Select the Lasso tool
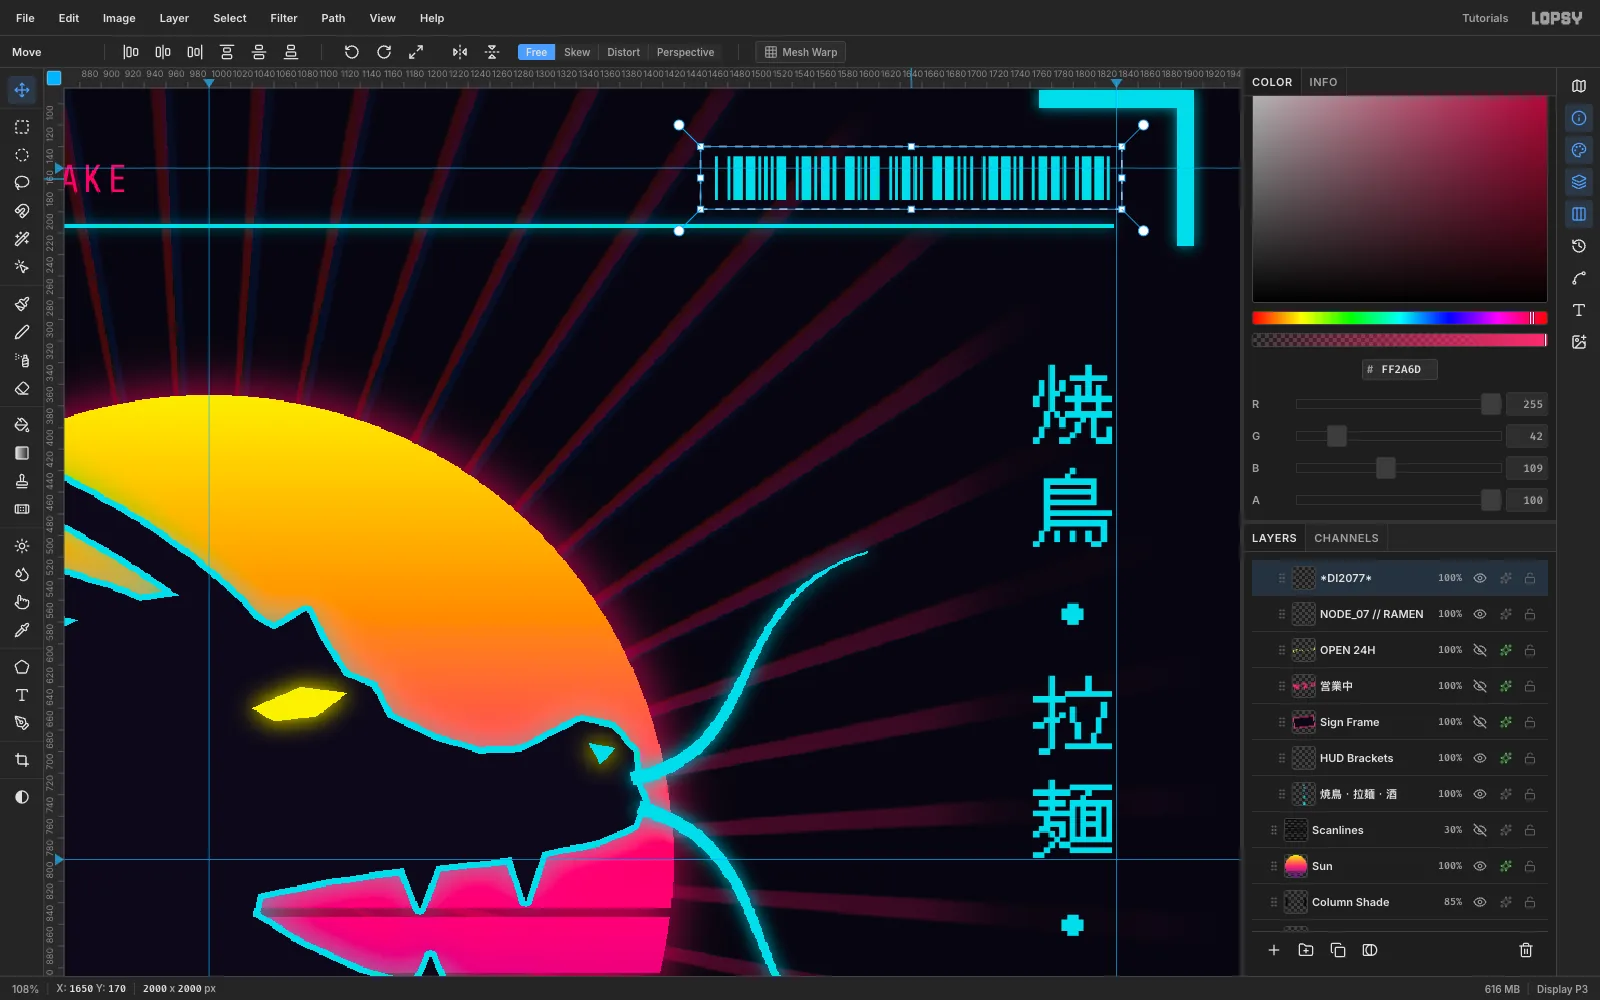 [22, 183]
